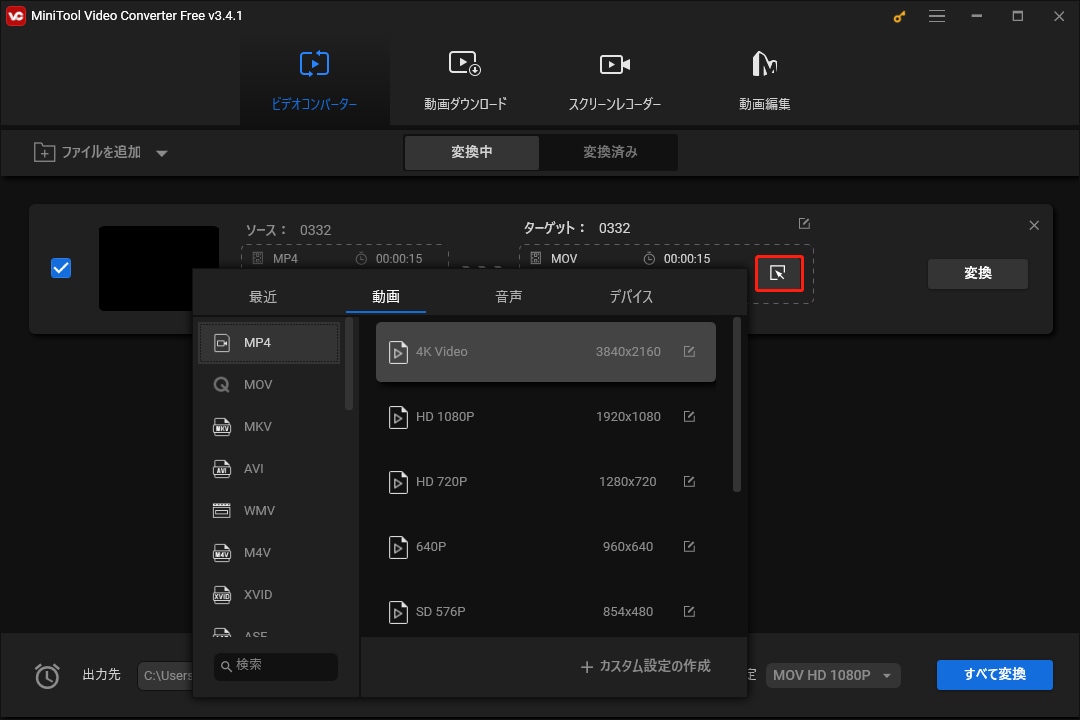Image resolution: width=1080 pixels, height=720 pixels.
Task: Select the 動画 tab in format popup
Action: click(x=386, y=297)
